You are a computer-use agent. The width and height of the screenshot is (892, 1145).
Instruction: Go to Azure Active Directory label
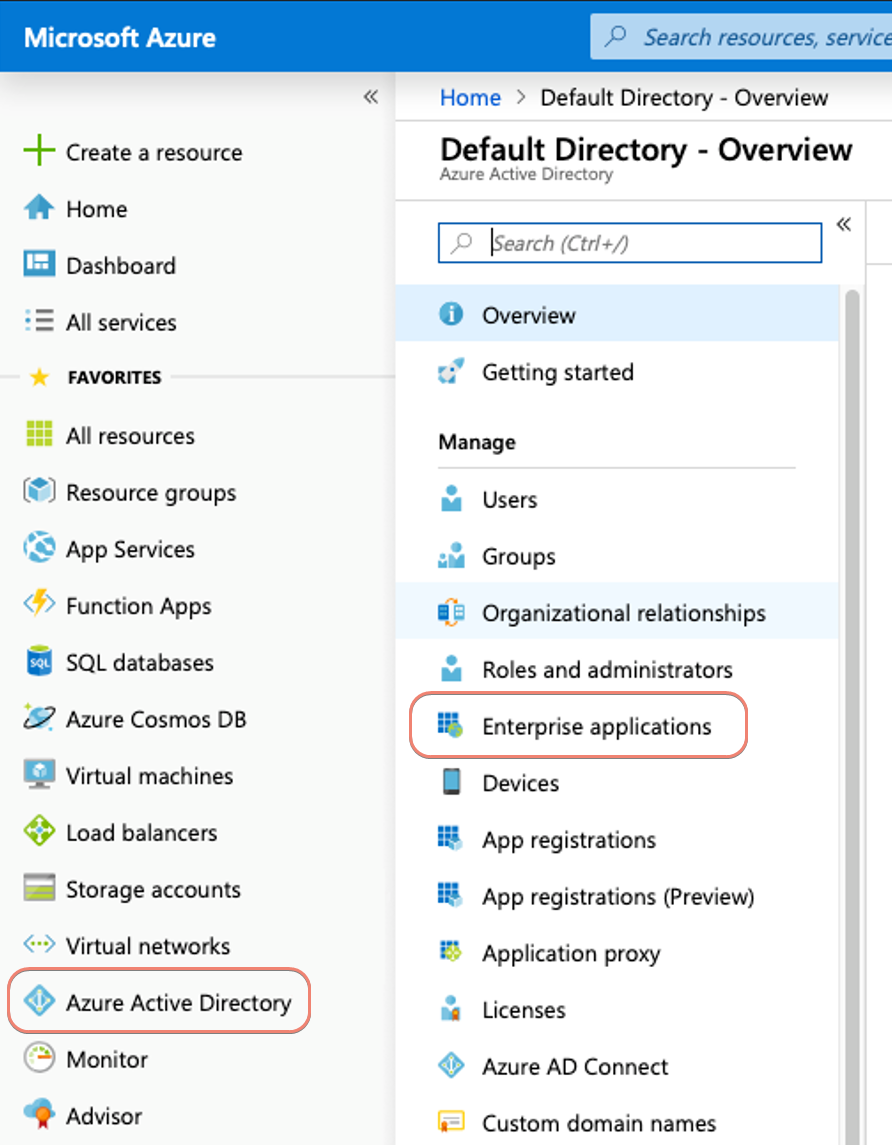coord(179,1002)
